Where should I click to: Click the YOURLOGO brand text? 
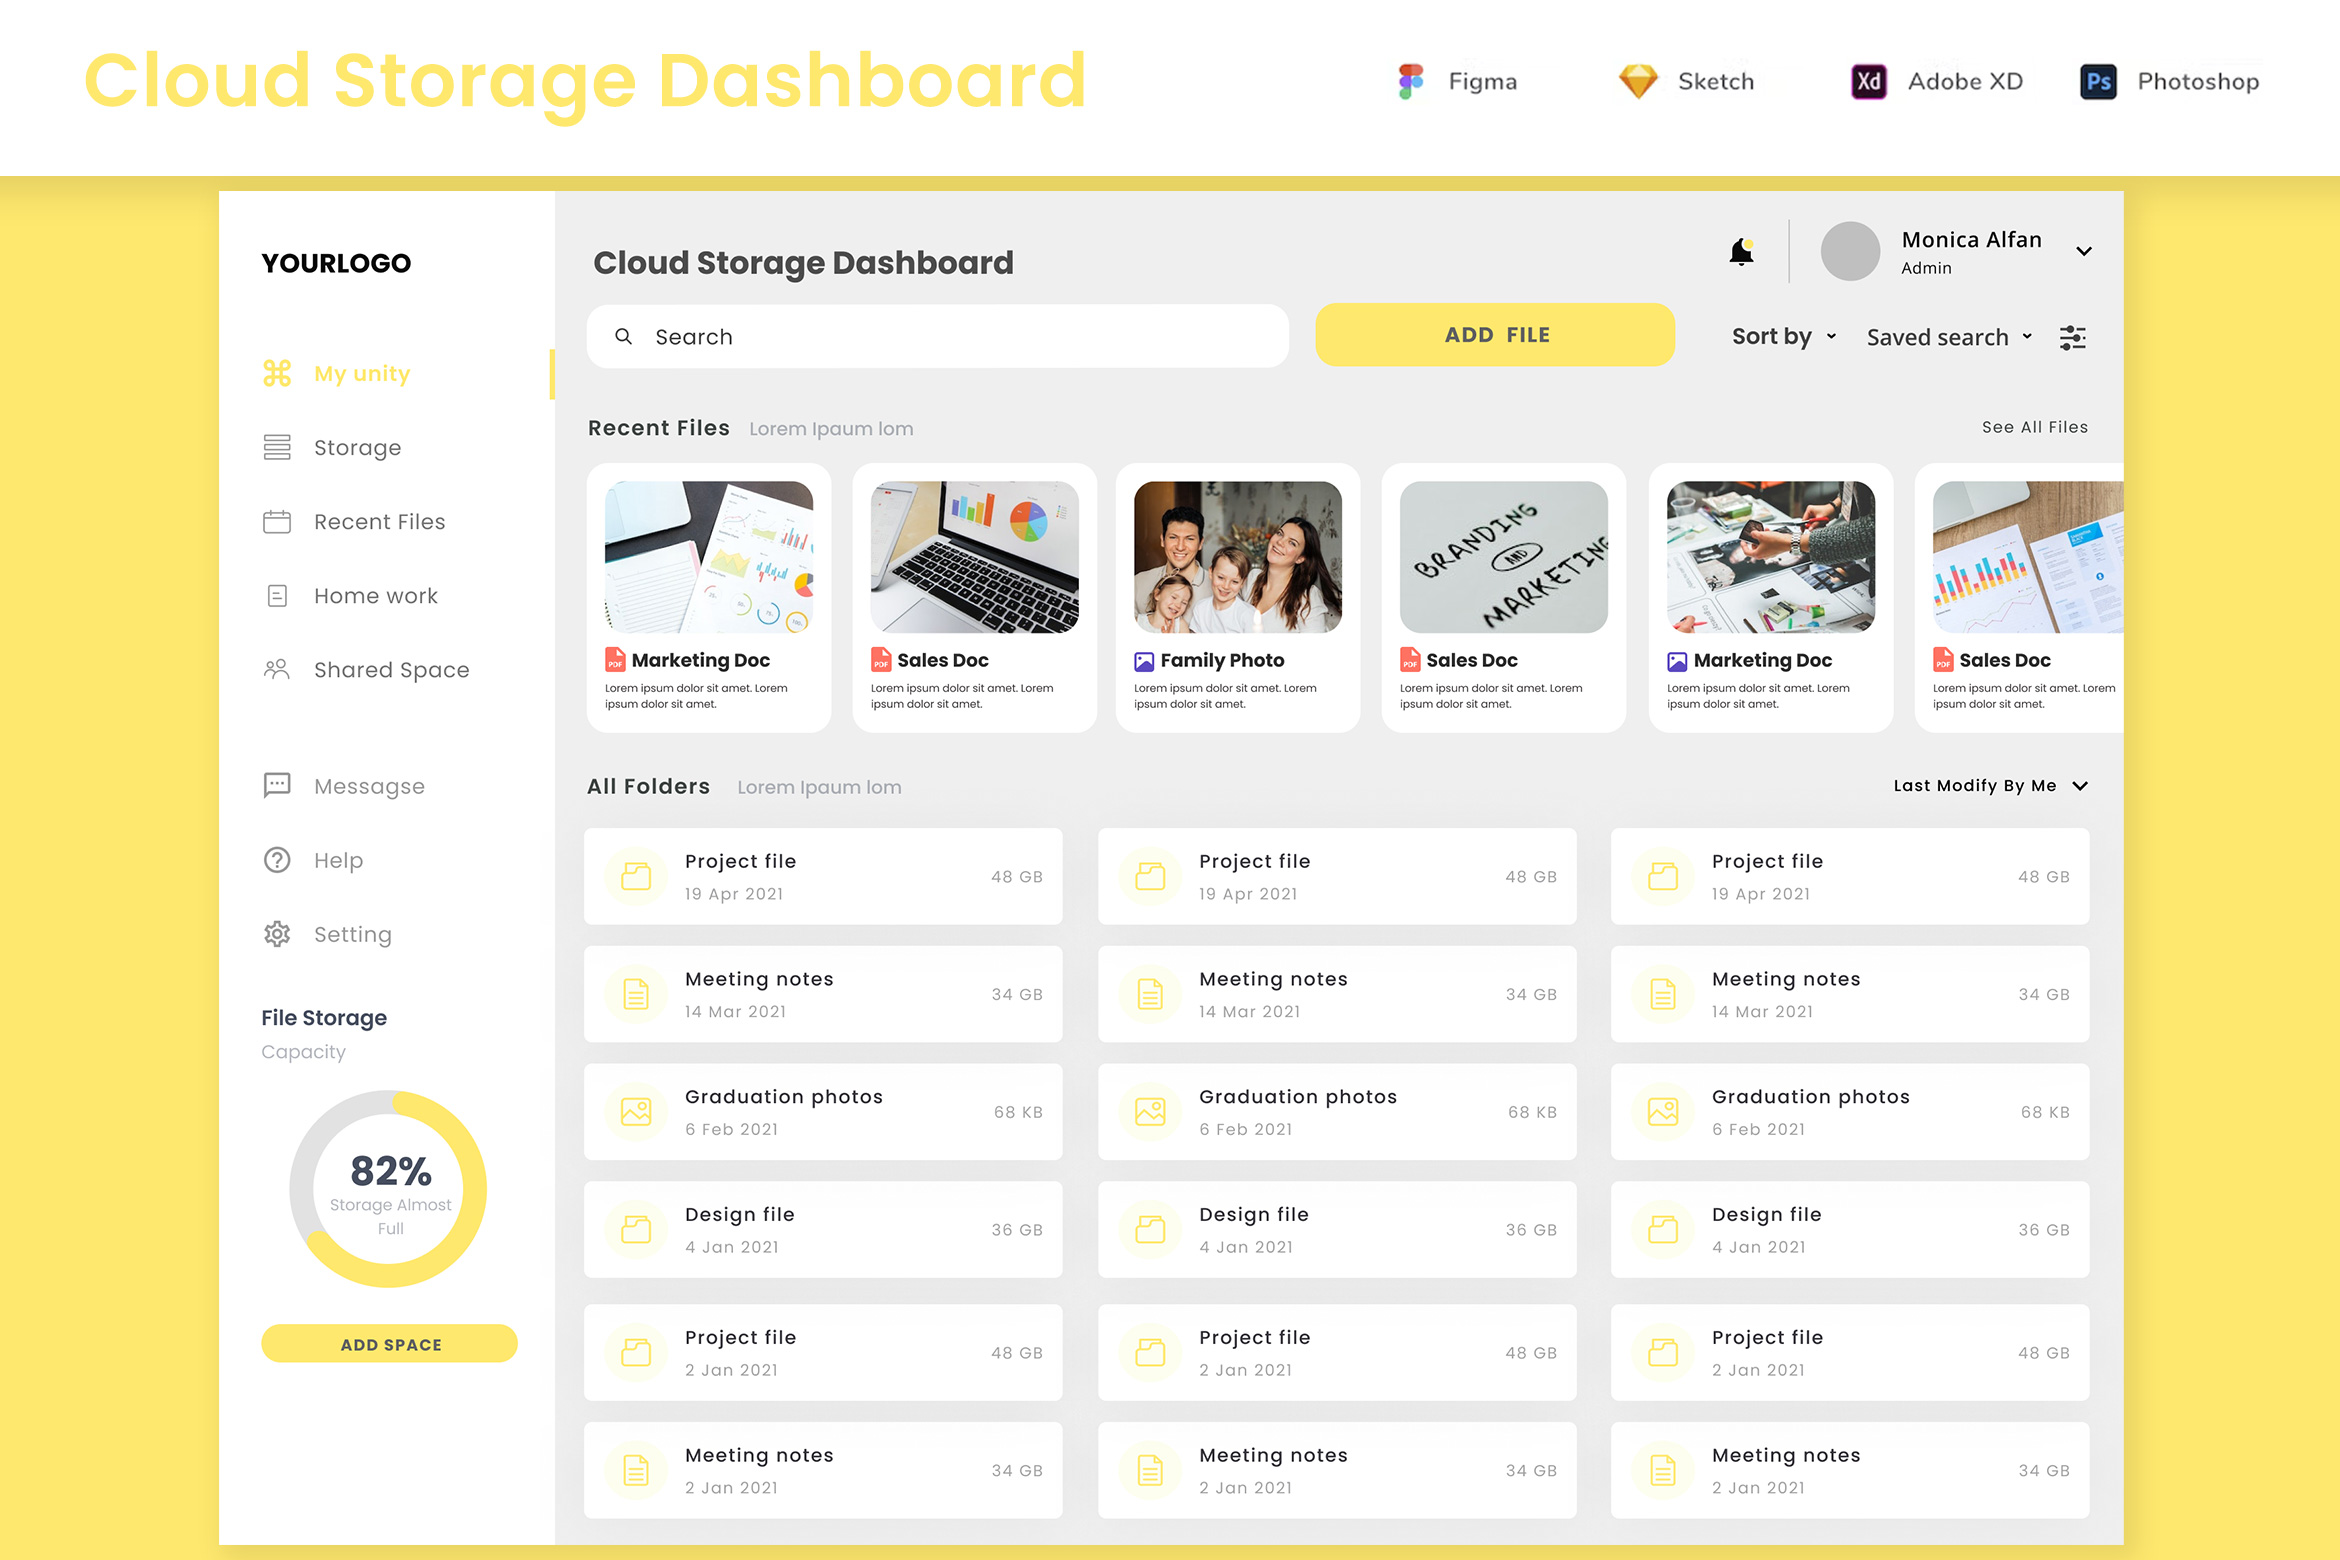click(x=336, y=263)
